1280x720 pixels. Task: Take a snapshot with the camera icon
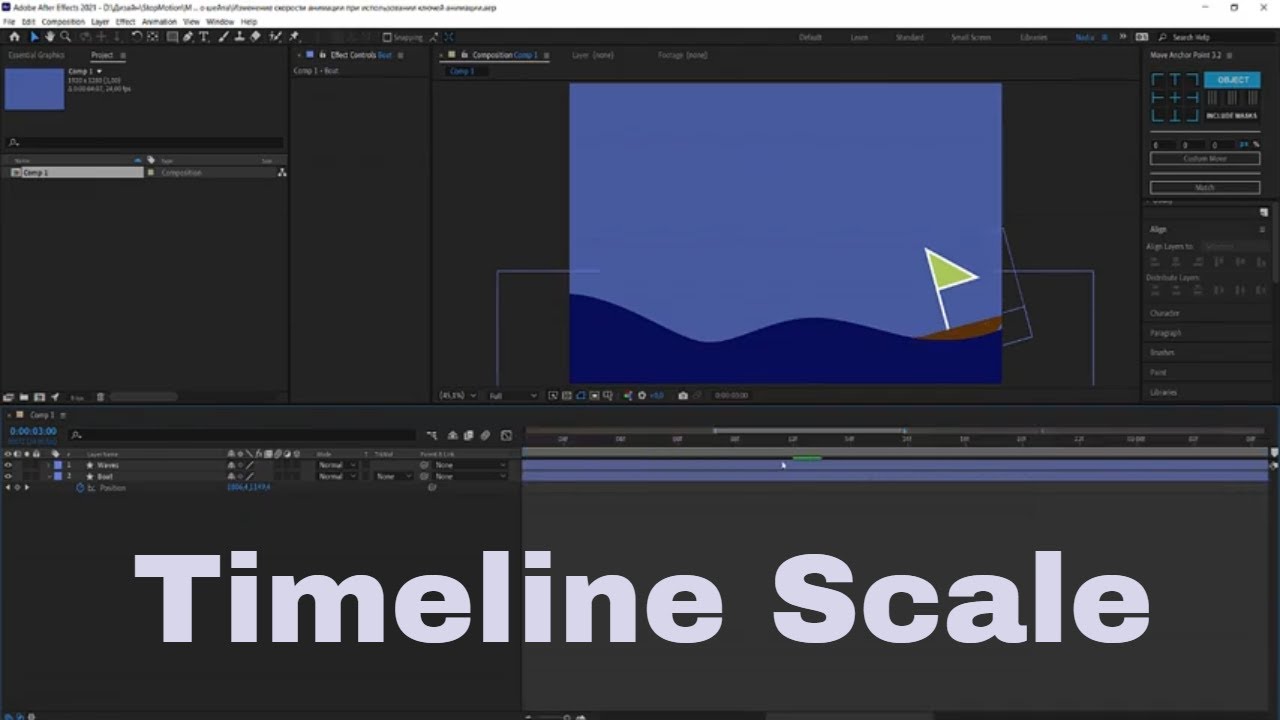[x=683, y=396]
